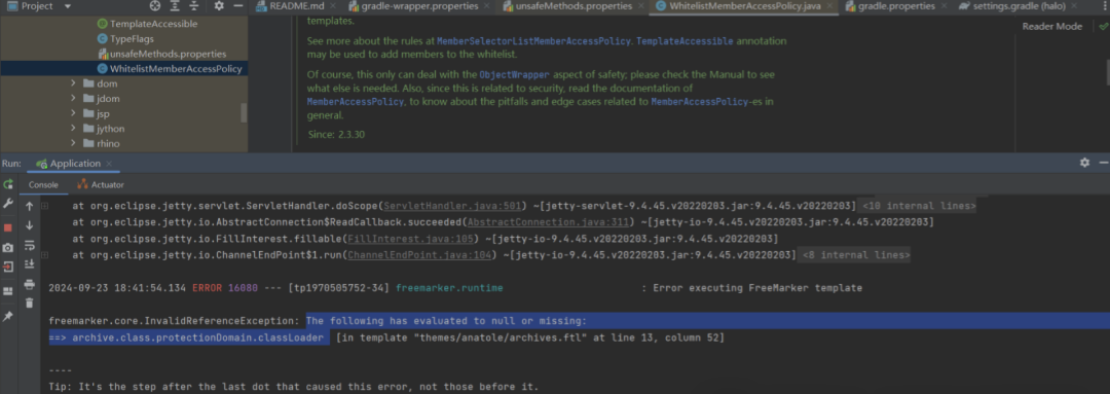Expand the rhino folder
Screen dimensions: 1110x394
(73, 144)
